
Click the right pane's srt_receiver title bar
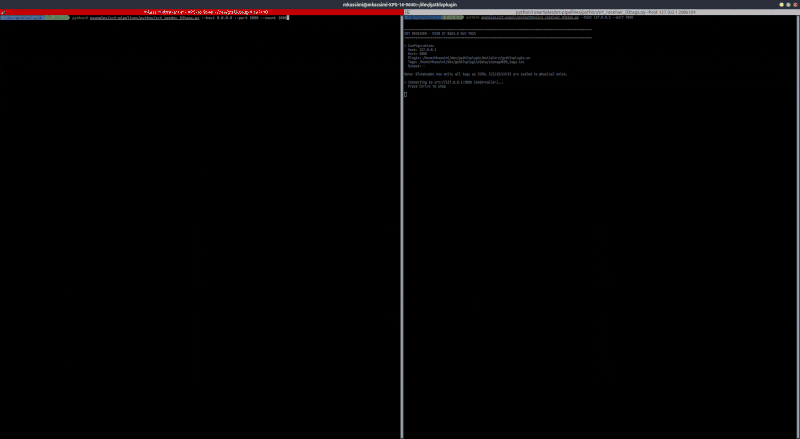[x=600, y=12]
